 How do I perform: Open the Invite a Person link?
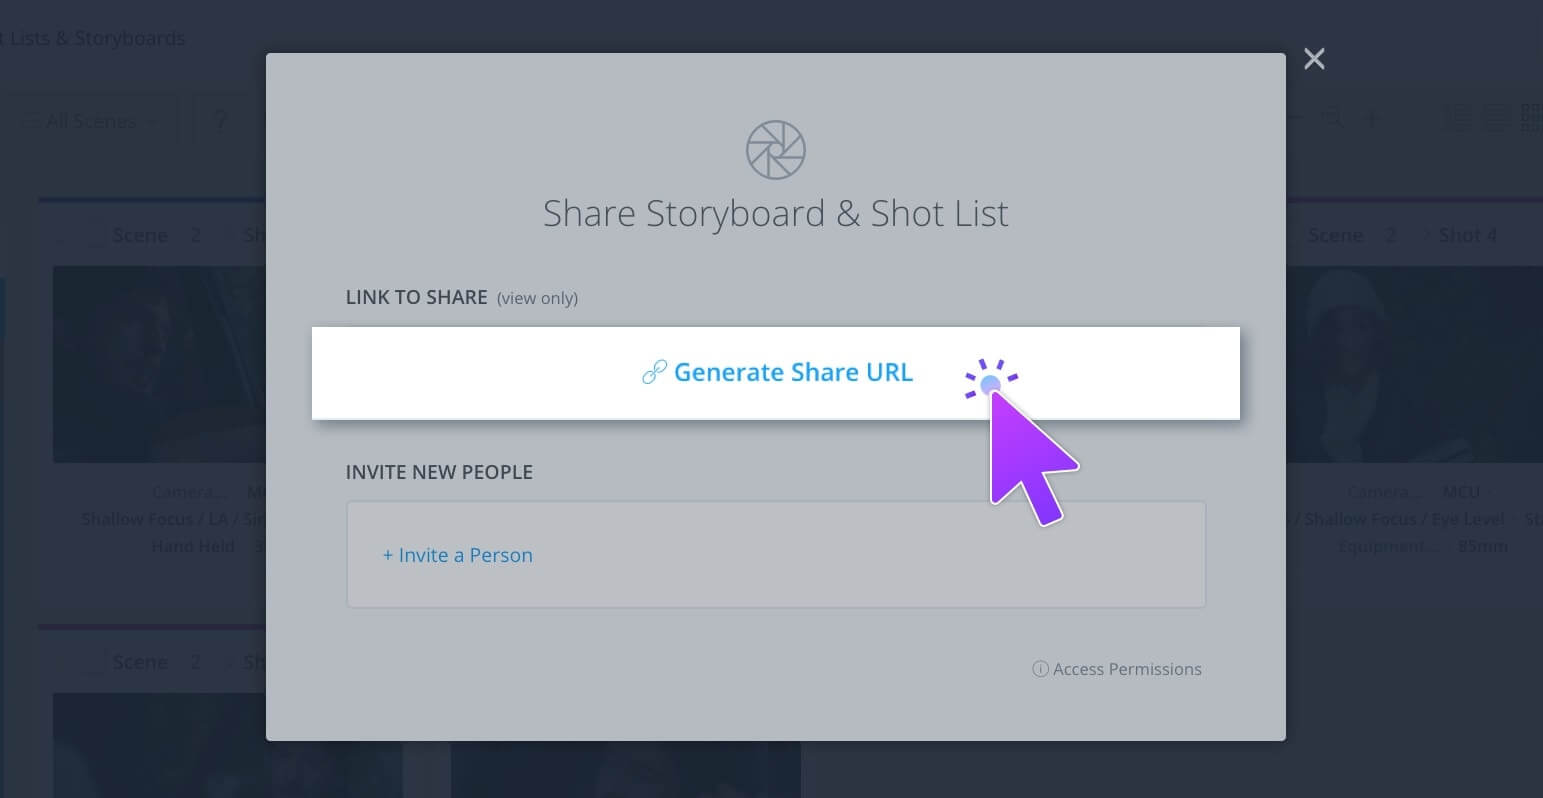(x=458, y=555)
